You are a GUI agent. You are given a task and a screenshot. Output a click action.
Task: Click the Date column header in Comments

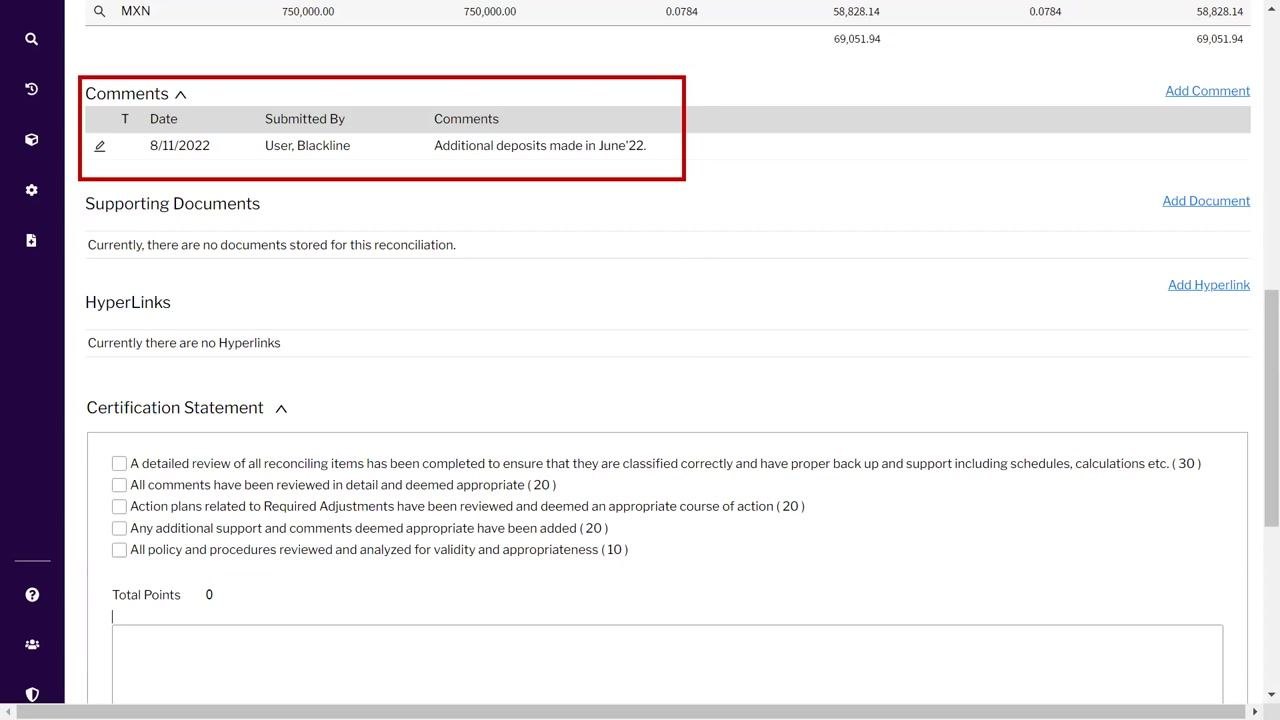point(163,119)
